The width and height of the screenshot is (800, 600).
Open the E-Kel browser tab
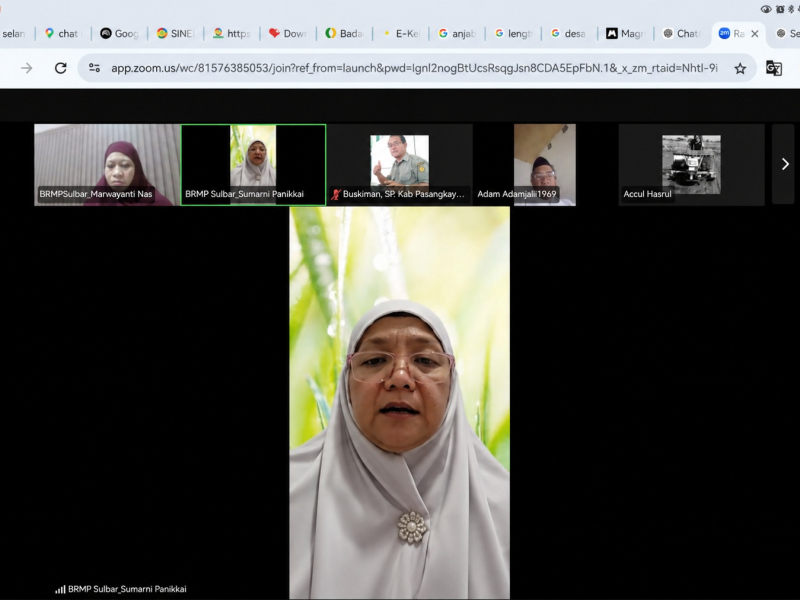[x=401, y=34]
